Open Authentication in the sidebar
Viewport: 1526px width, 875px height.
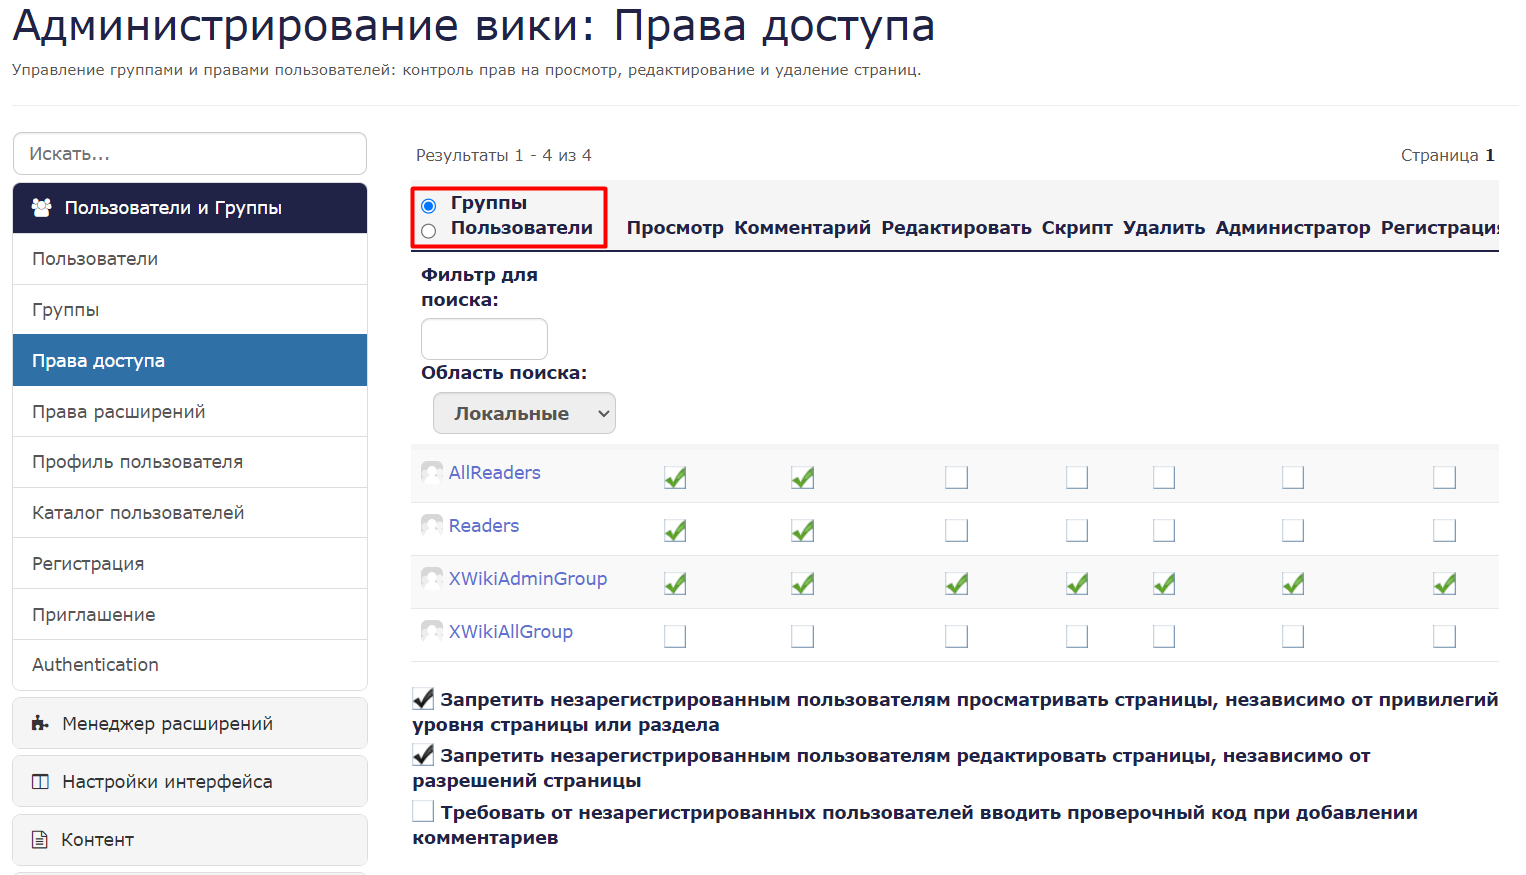(x=190, y=665)
